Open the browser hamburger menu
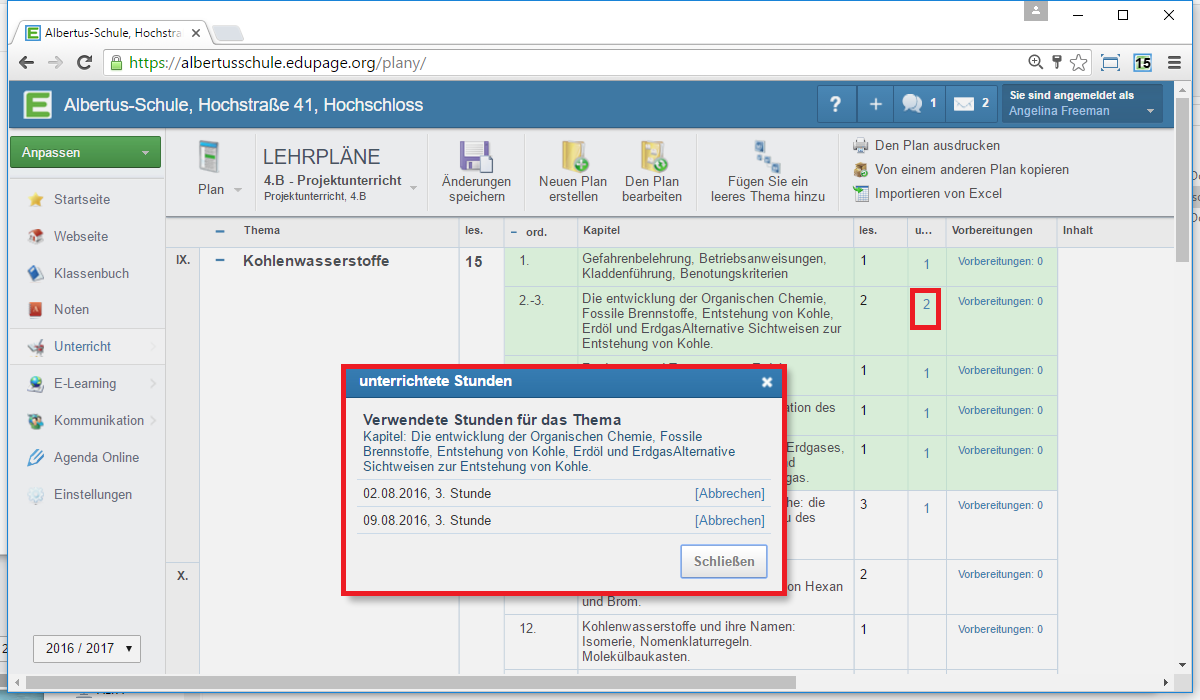1200x700 pixels. point(1172,63)
